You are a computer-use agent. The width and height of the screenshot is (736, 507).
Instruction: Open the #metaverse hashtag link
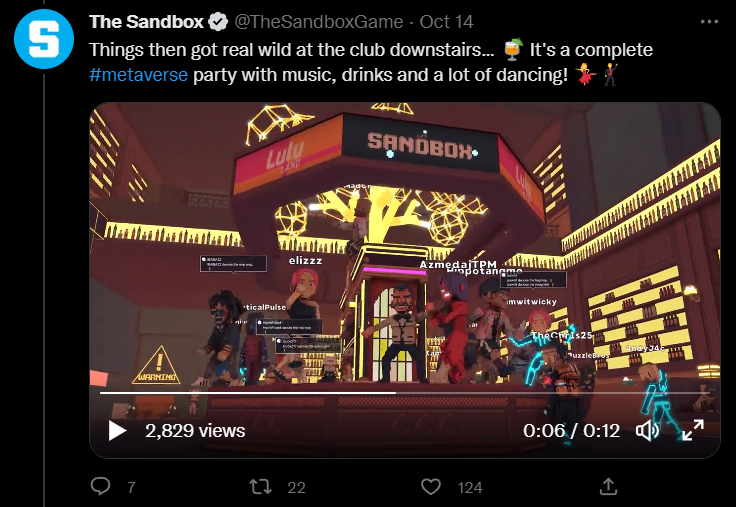click(x=138, y=75)
